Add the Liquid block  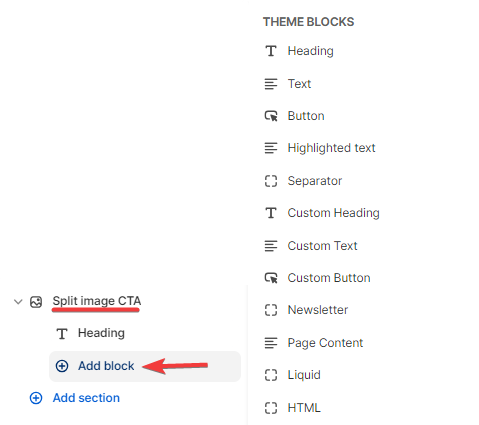(304, 375)
